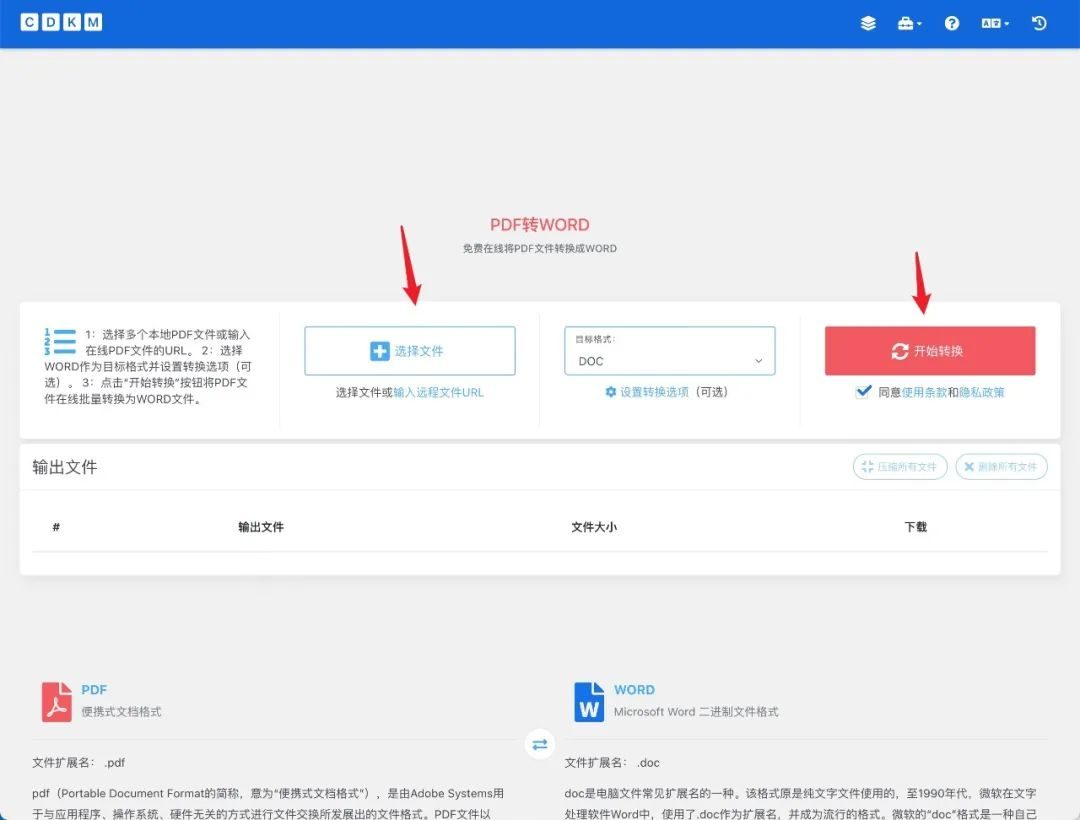Open the help question mark icon
1080x820 pixels.
click(951, 23)
